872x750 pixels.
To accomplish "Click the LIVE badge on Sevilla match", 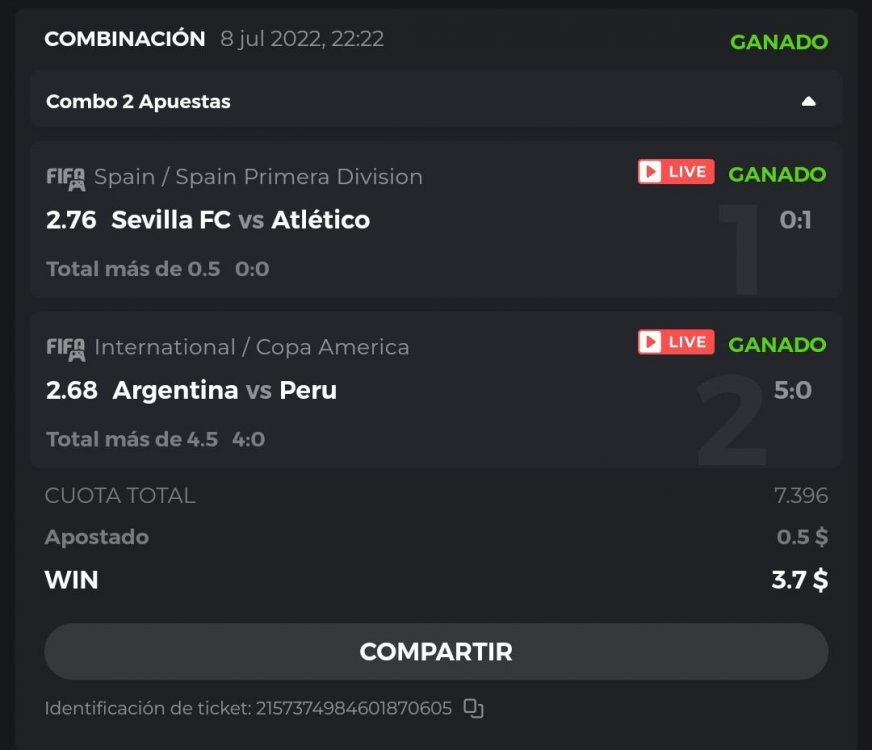I will [x=676, y=172].
